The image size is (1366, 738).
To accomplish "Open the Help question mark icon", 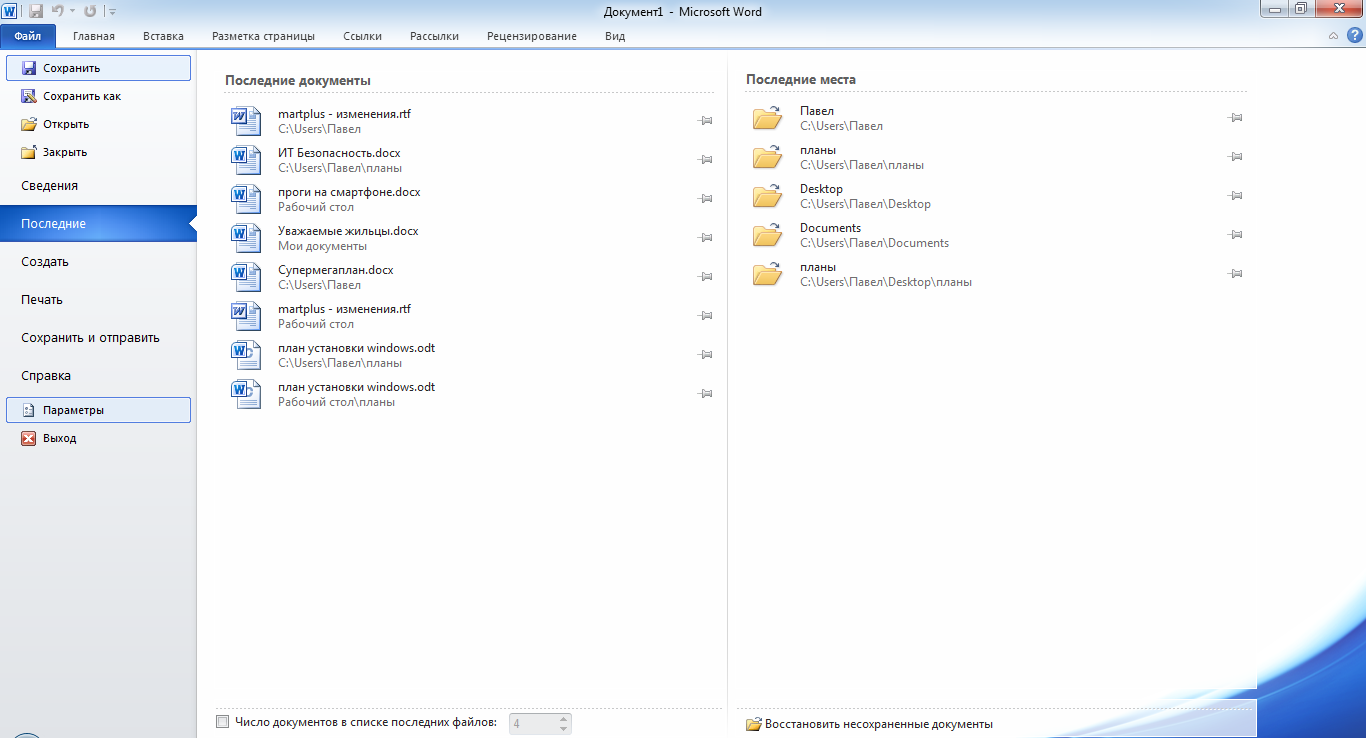I will (1355, 36).
